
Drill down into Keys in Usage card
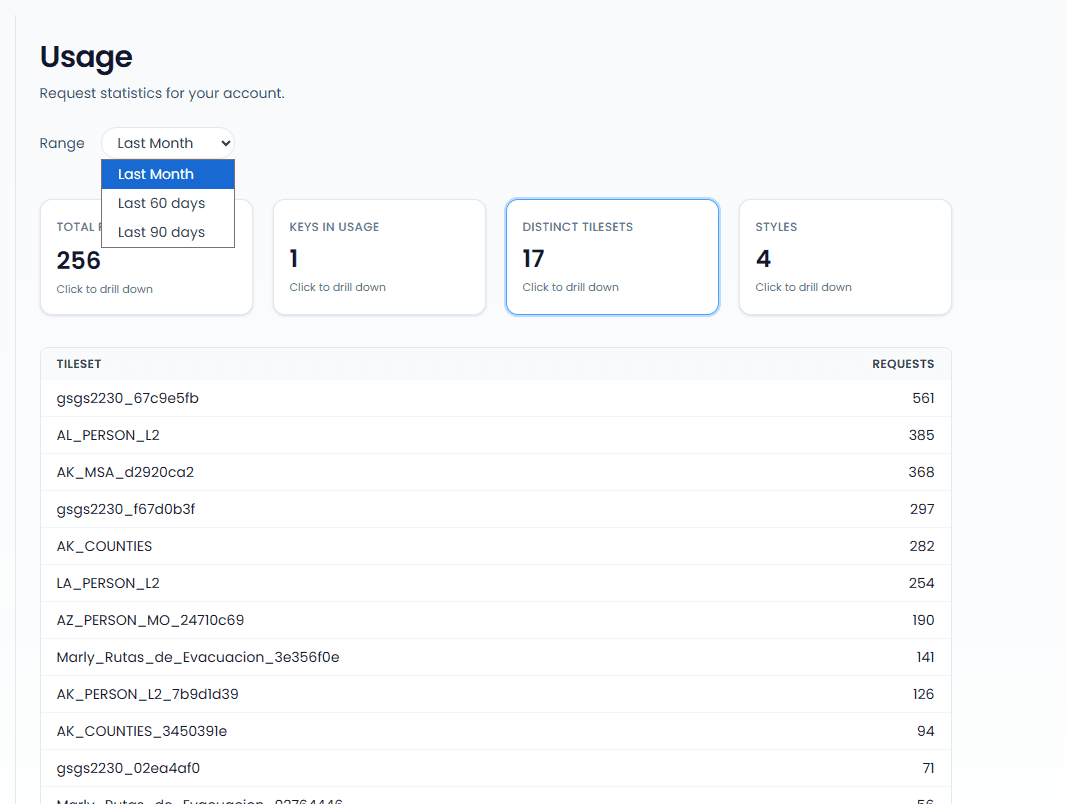tap(379, 257)
